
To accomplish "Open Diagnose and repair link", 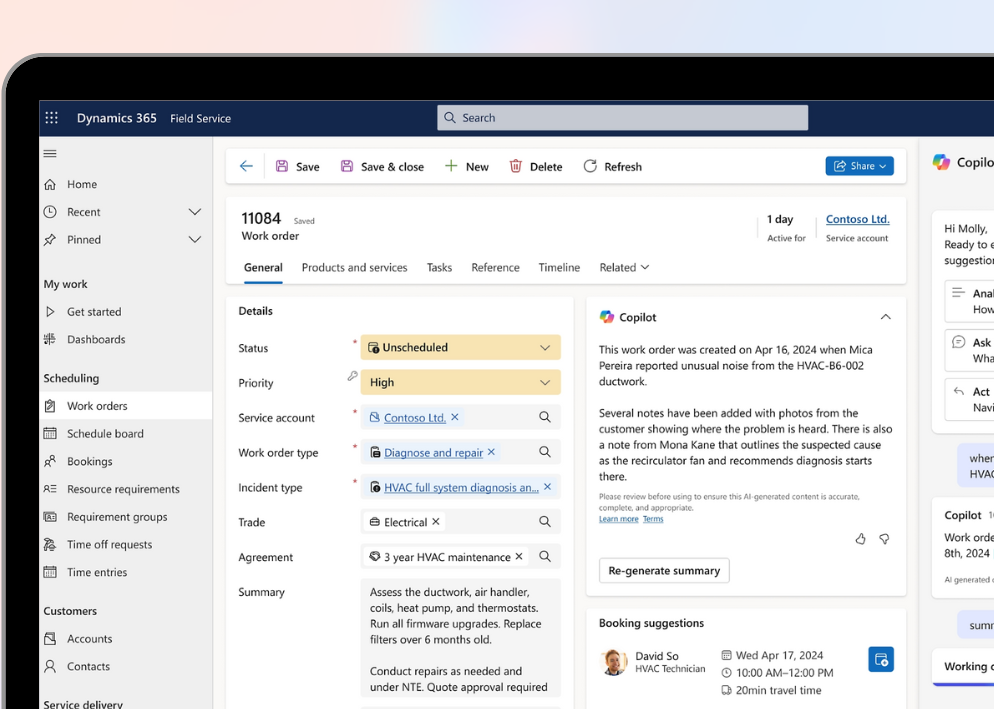I will [x=434, y=453].
